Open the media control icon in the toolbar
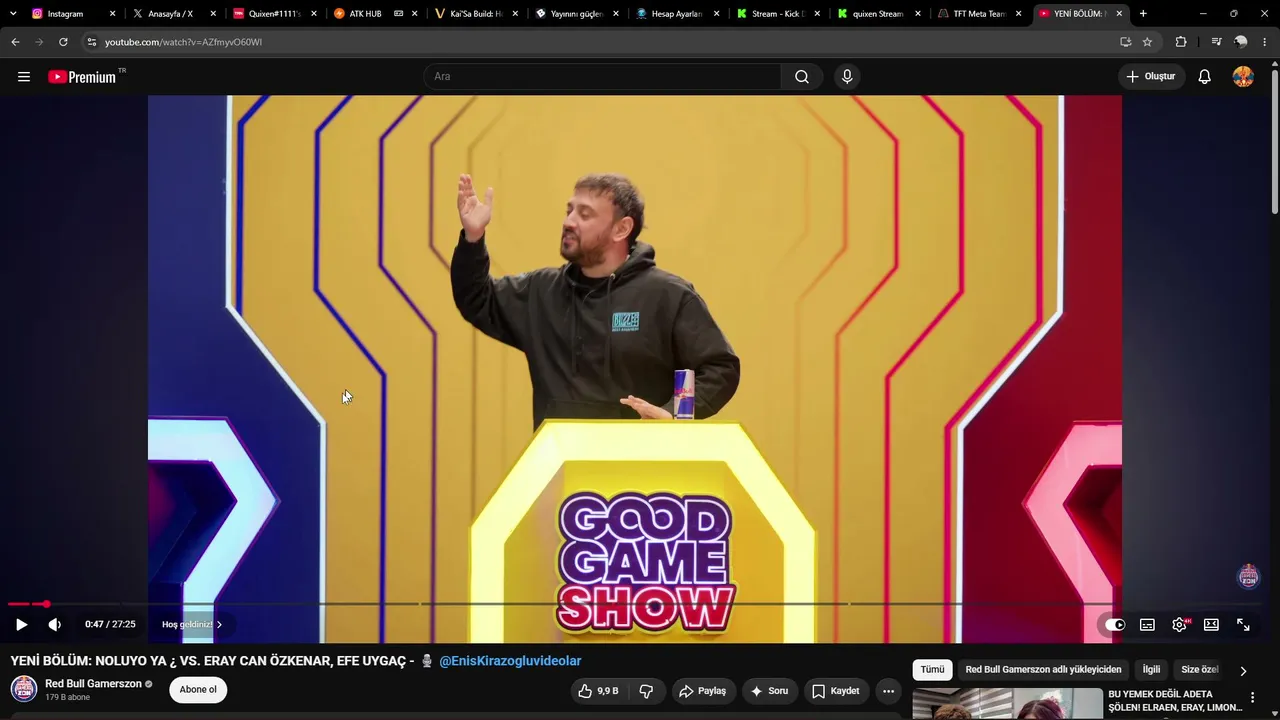Image resolution: width=1280 pixels, height=720 pixels. [x=1216, y=42]
